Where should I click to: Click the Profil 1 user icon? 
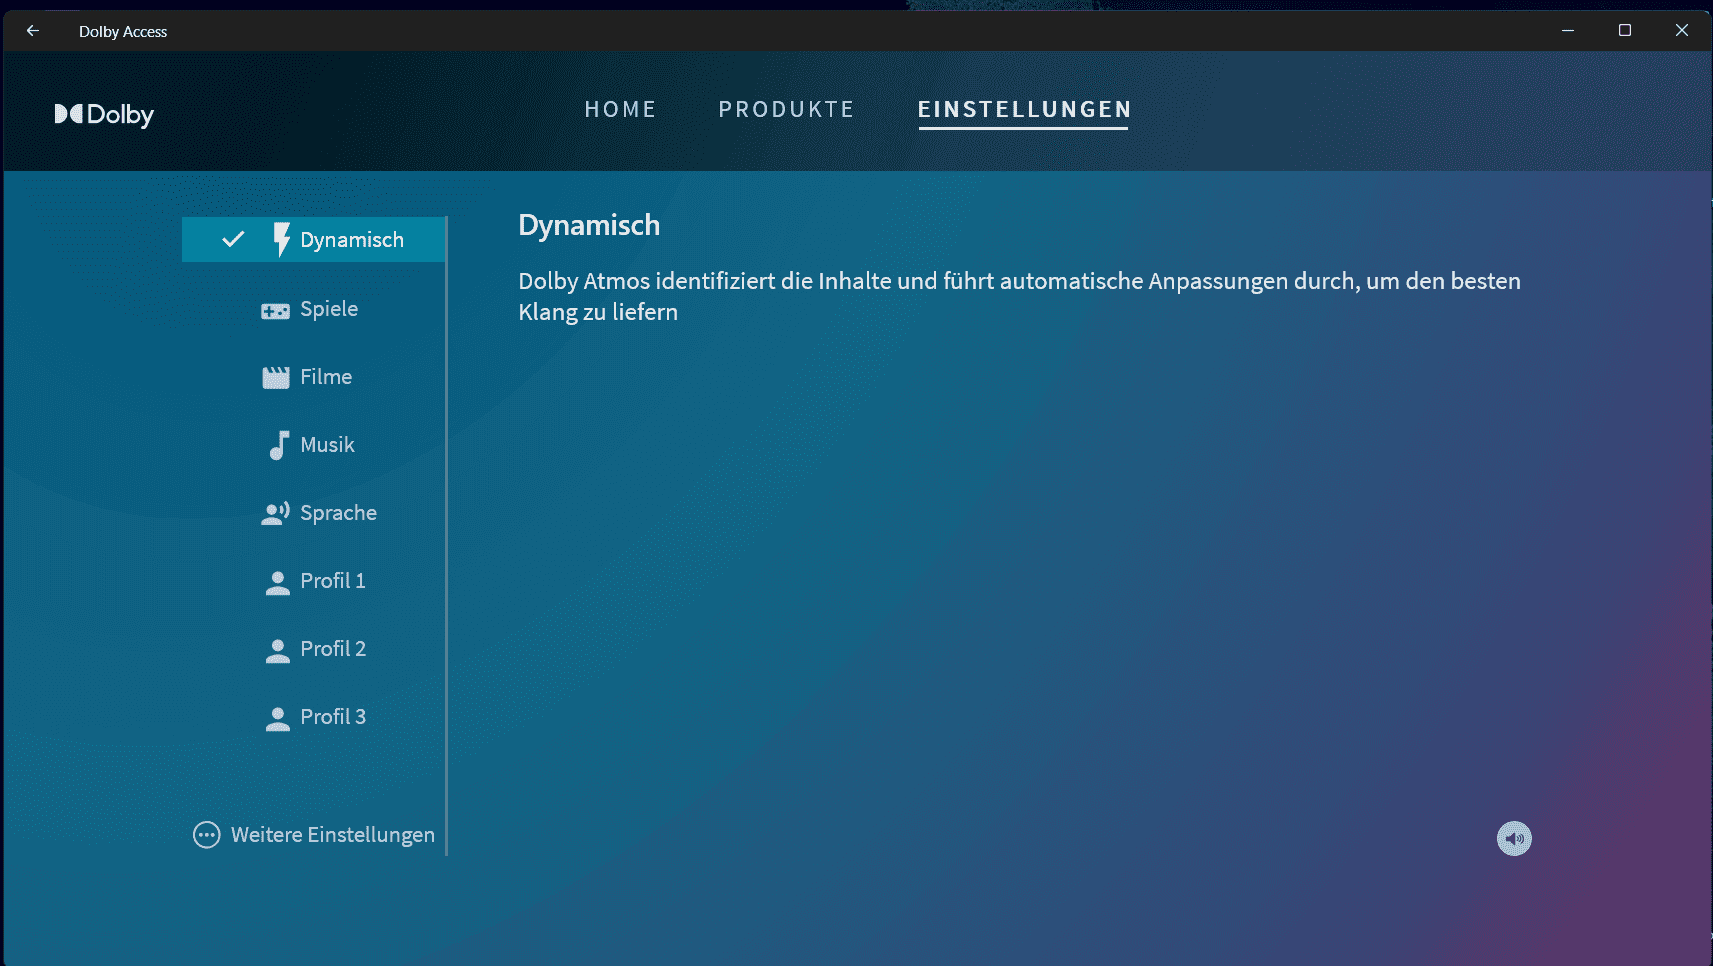[x=277, y=582]
